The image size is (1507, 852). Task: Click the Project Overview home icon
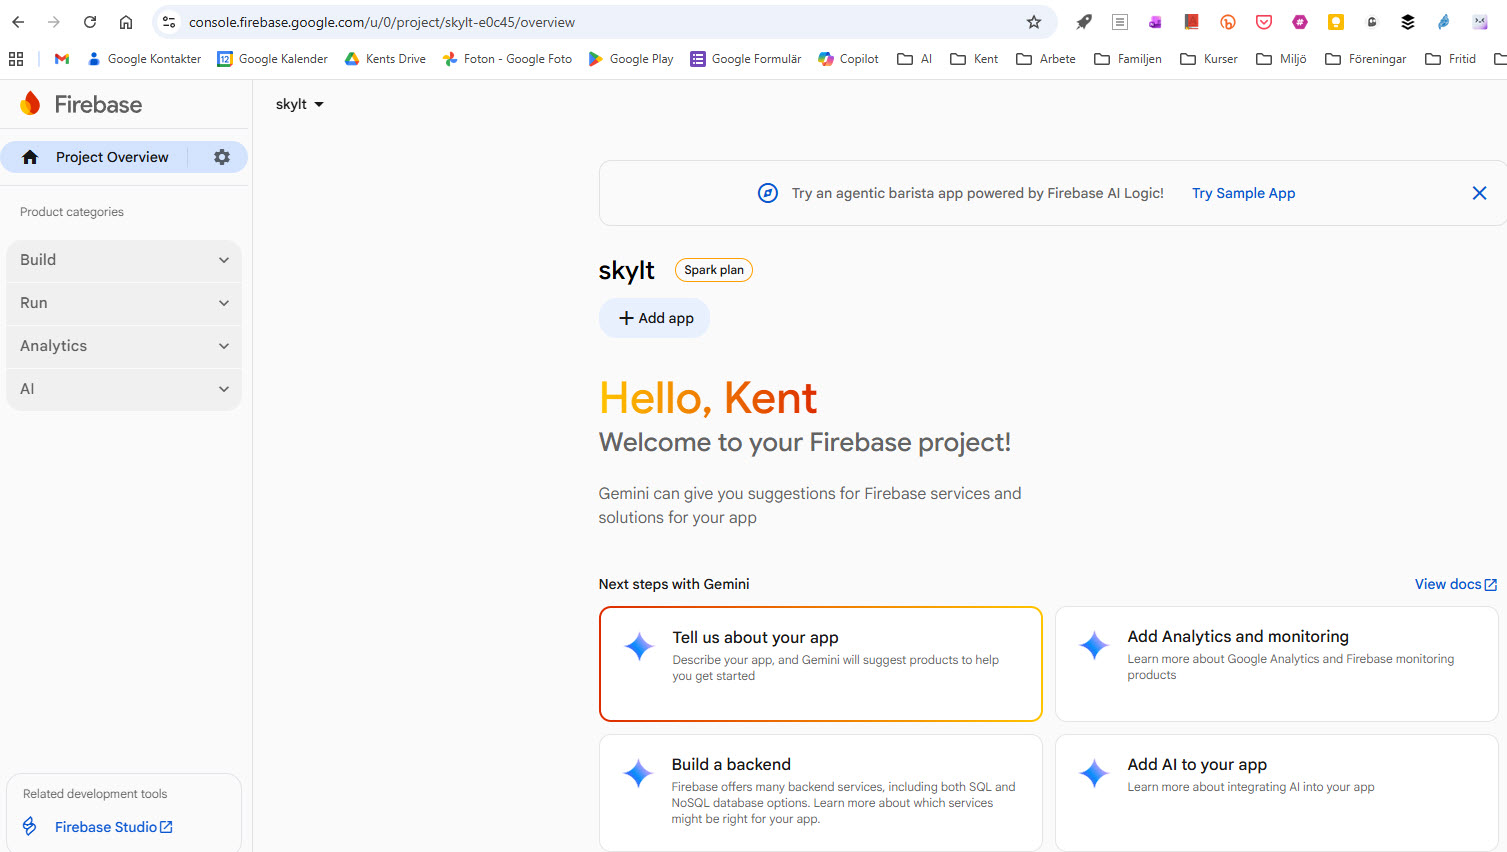tap(30, 157)
